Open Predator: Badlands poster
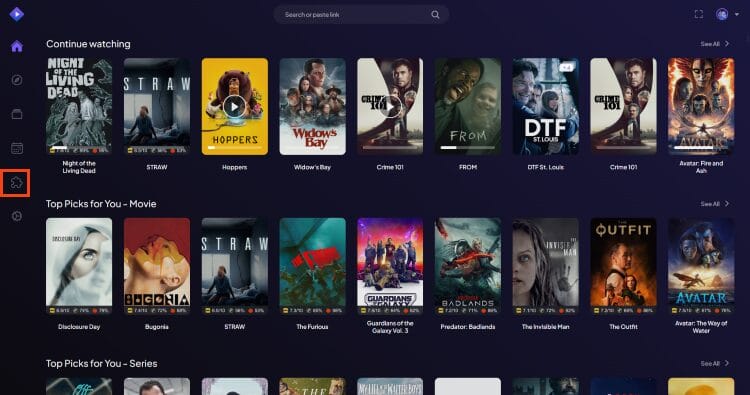The height and width of the screenshot is (395, 750). pyautogui.click(x=468, y=266)
